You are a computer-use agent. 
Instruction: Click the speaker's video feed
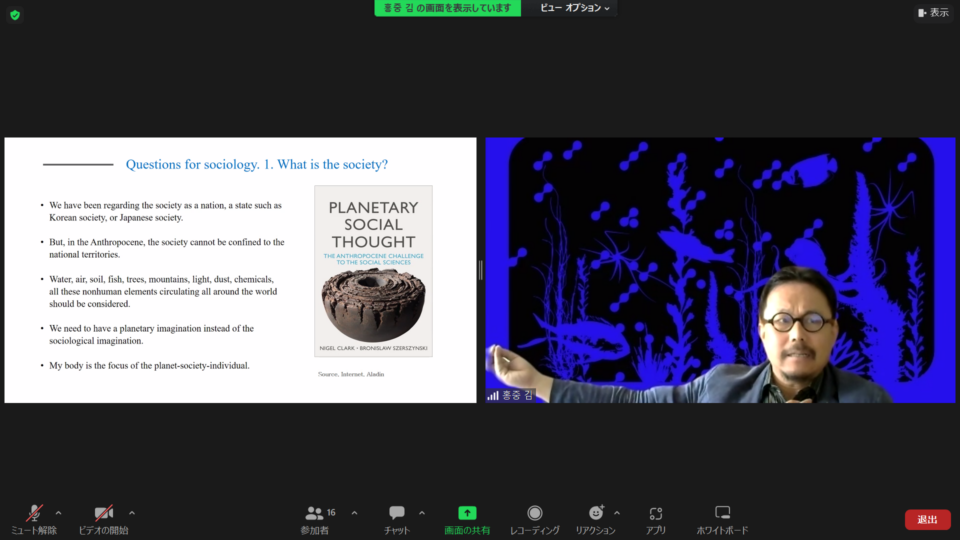point(720,270)
